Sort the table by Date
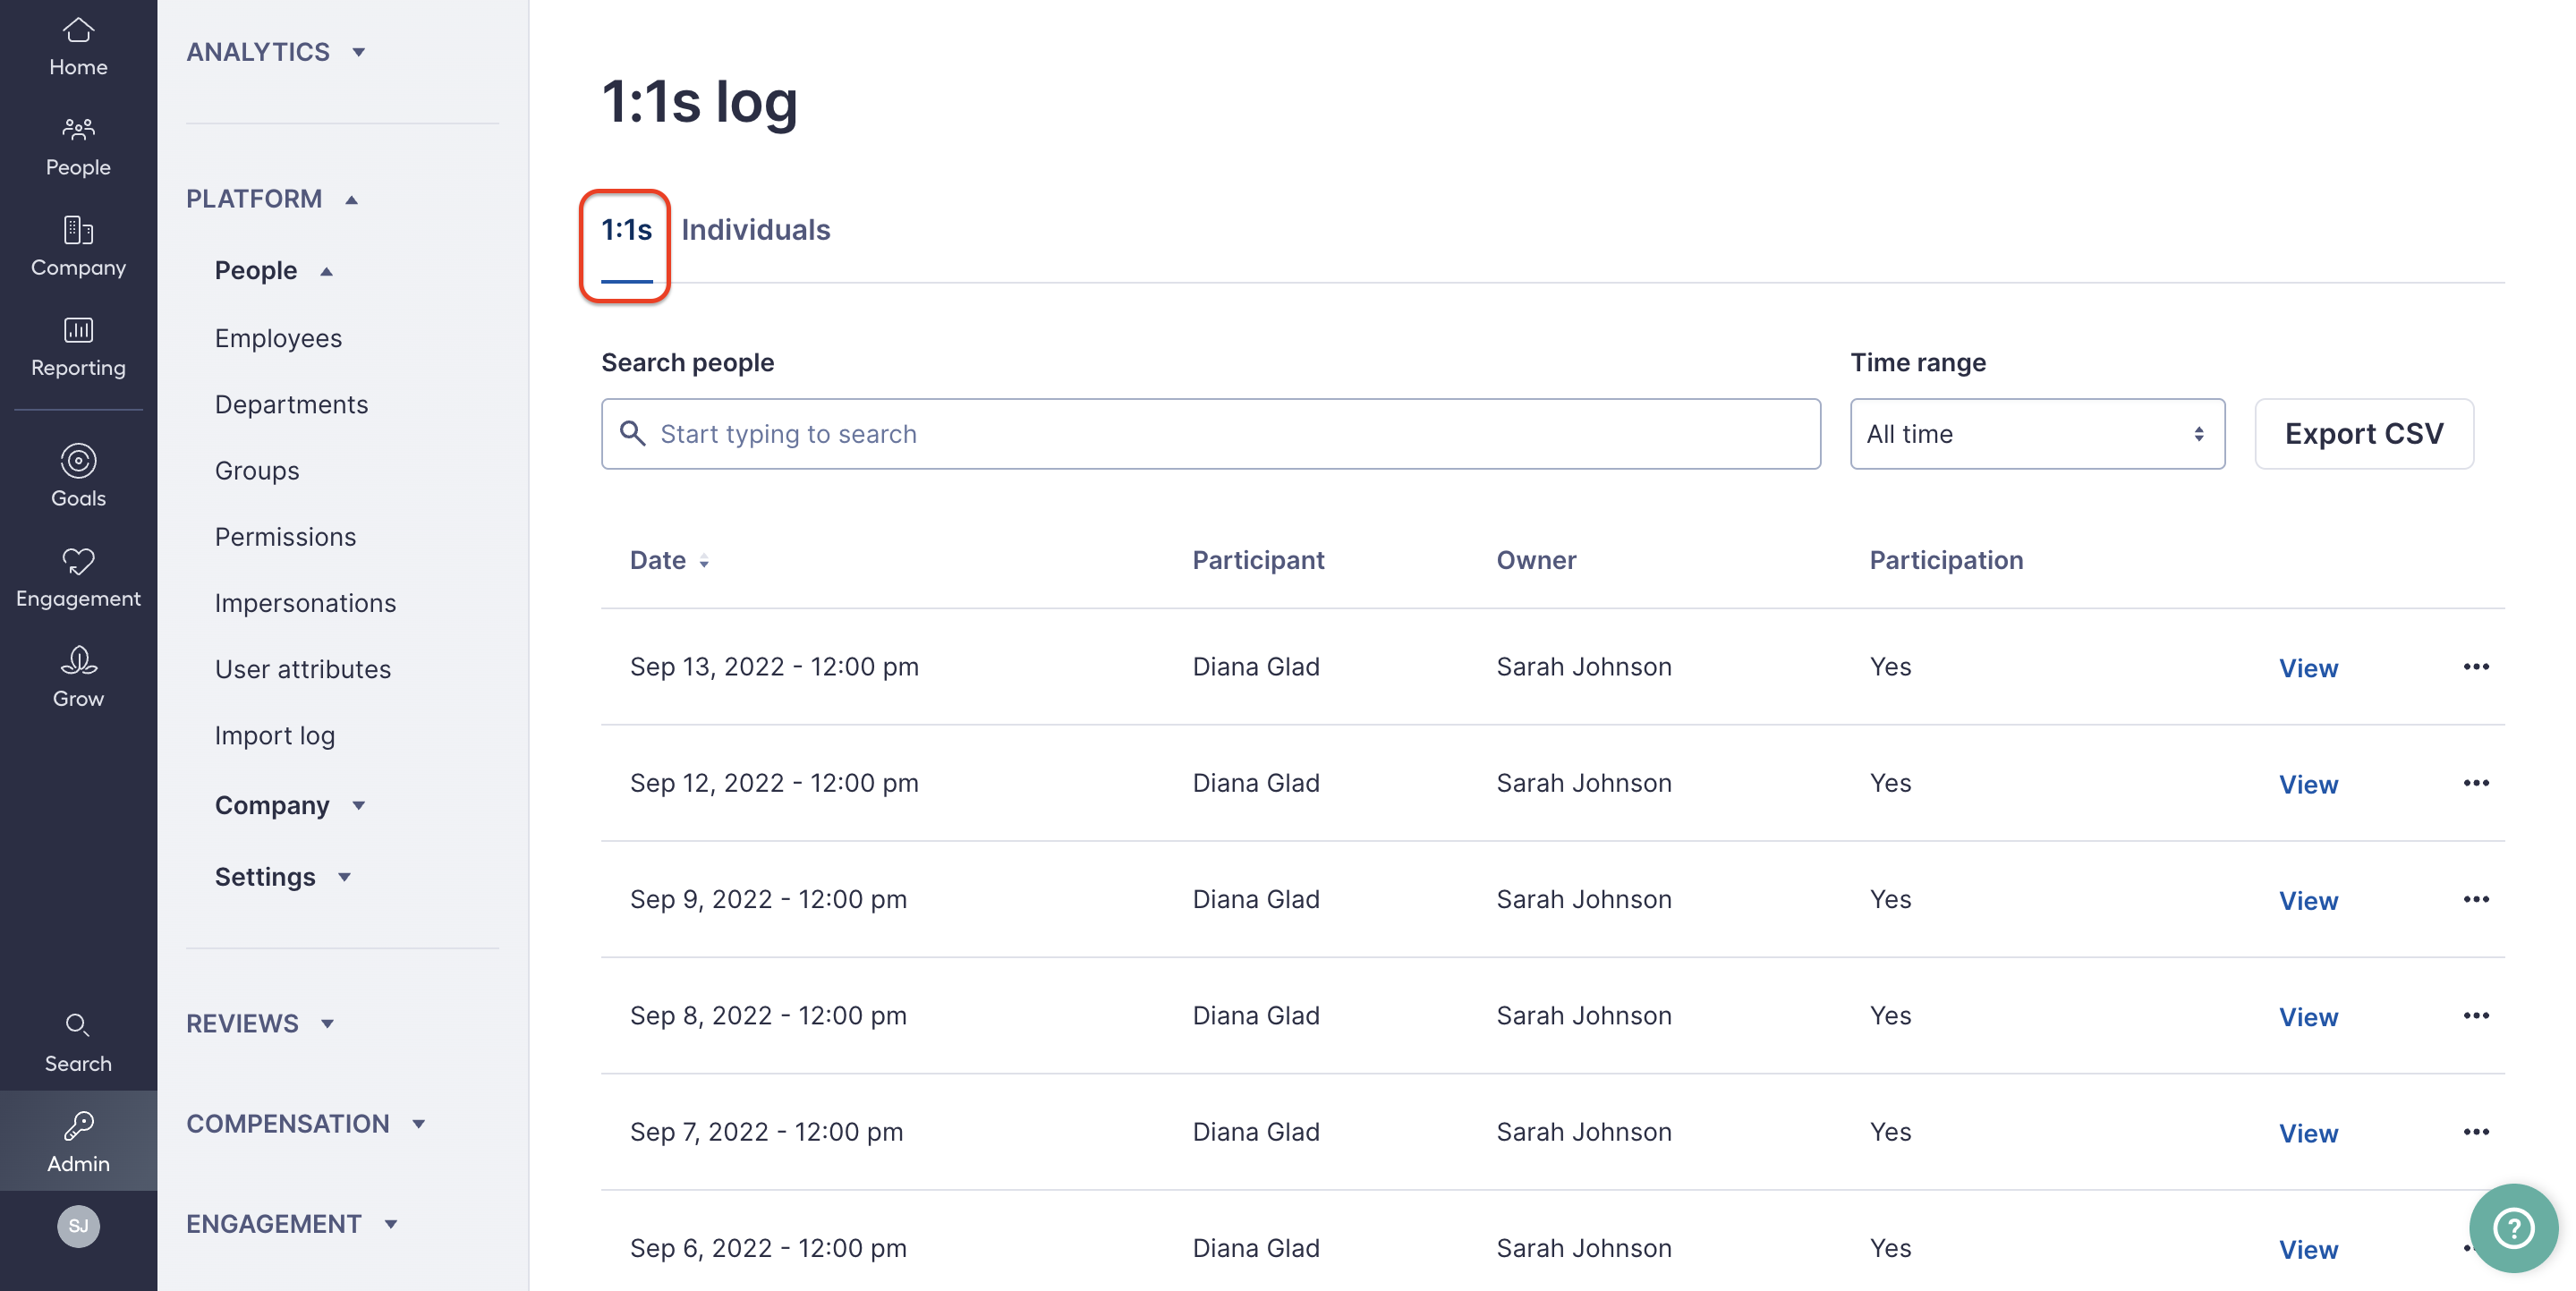2576x1291 pixels. tap(668, 560)
